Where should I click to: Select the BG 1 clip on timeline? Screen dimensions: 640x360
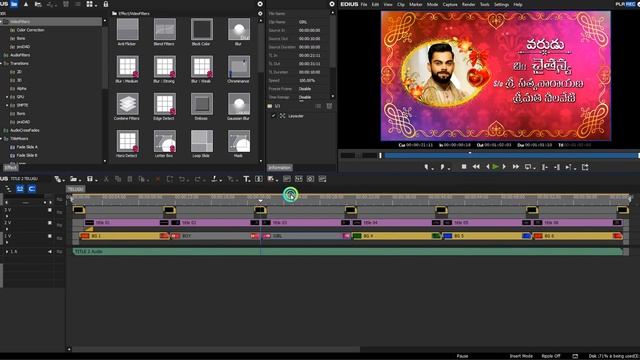[x=125, y=236]
